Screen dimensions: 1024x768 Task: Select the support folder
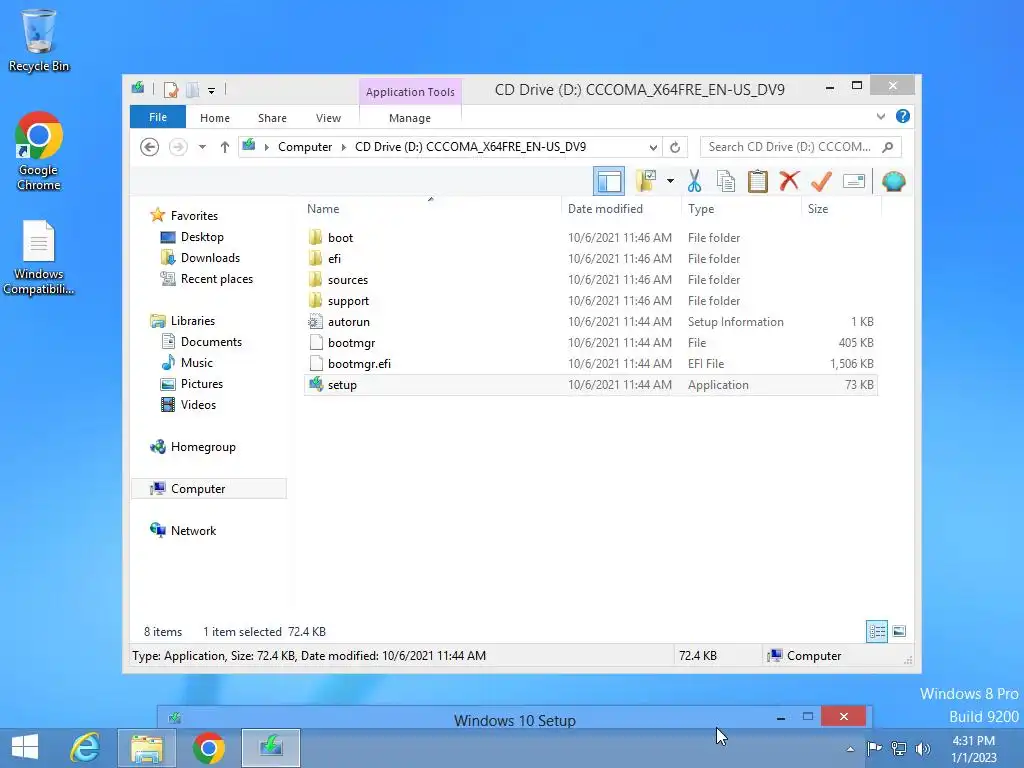[590, 300]
